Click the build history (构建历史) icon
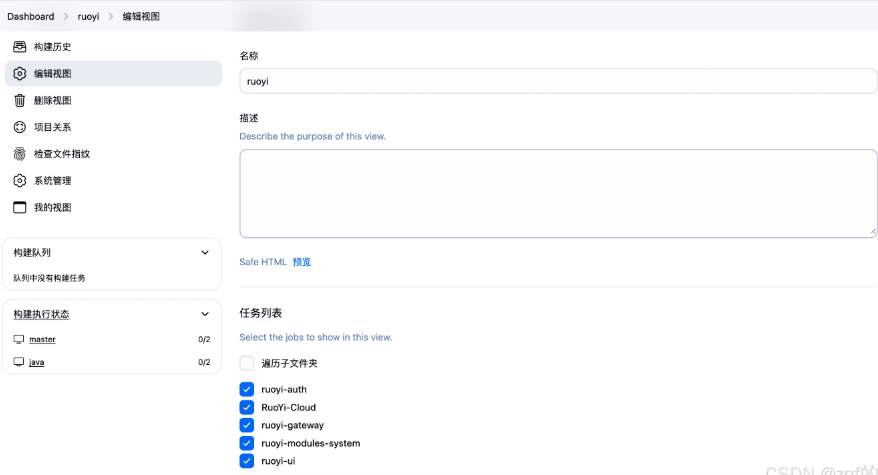The image size is (878, 475). pos(19,47)
